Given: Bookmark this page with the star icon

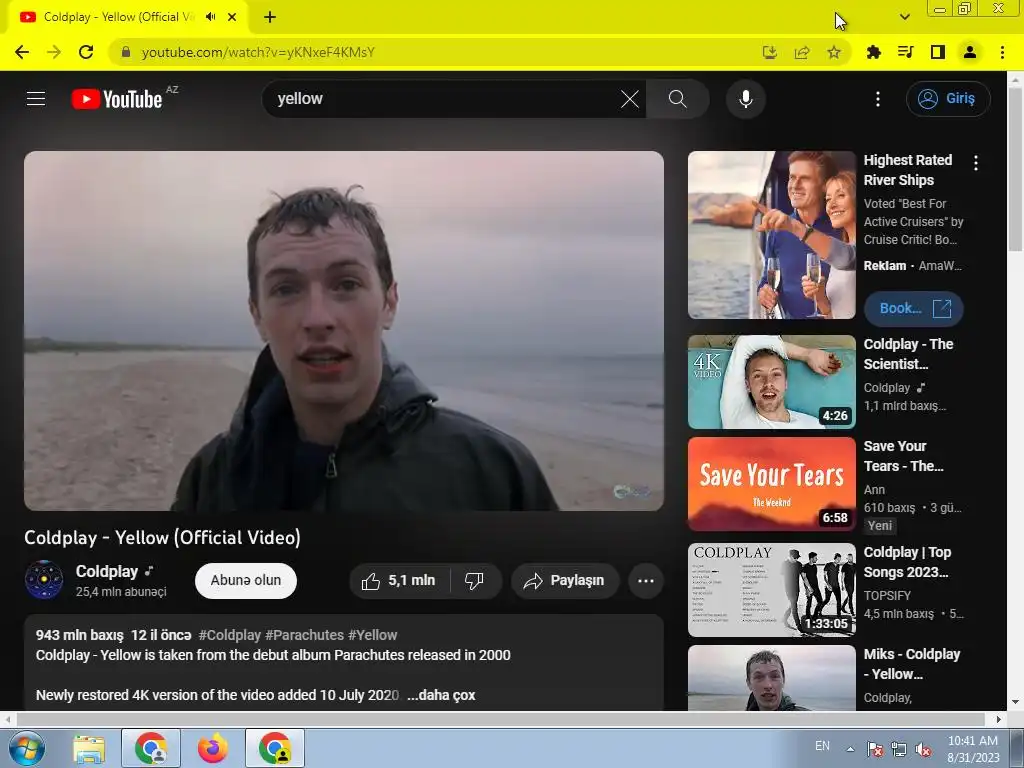Looking at the screenshot, I should click(x=834, y=52).
